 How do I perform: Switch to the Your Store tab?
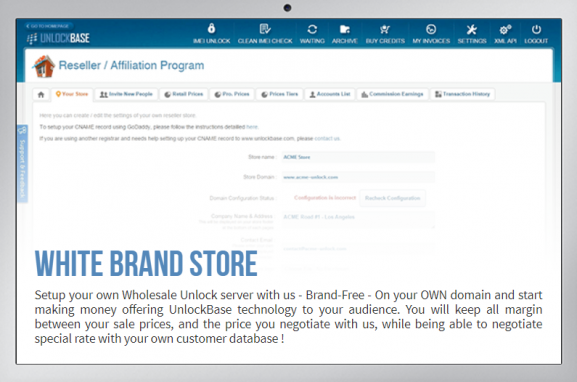(x=72, y=94)
